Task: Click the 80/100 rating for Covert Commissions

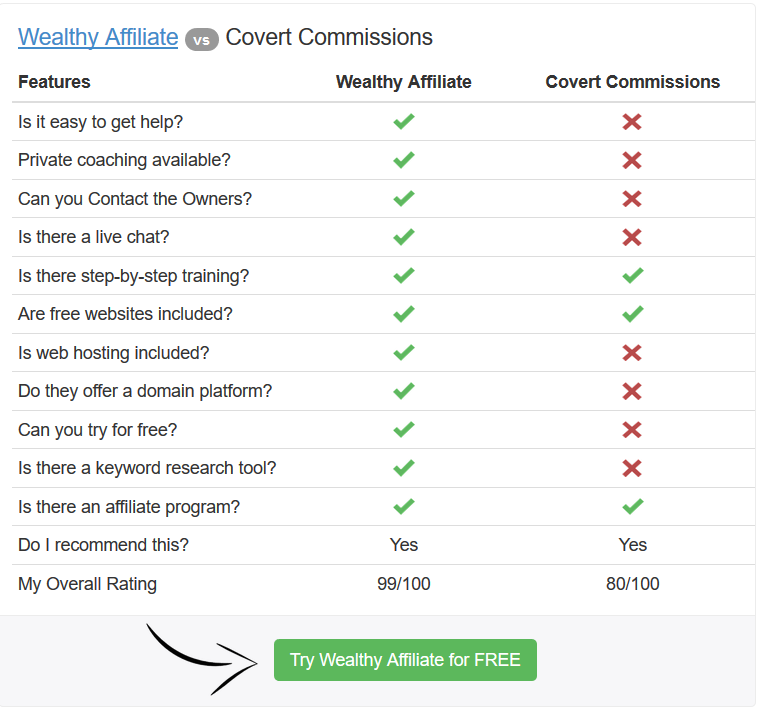Action: click(x=633, y=584)
